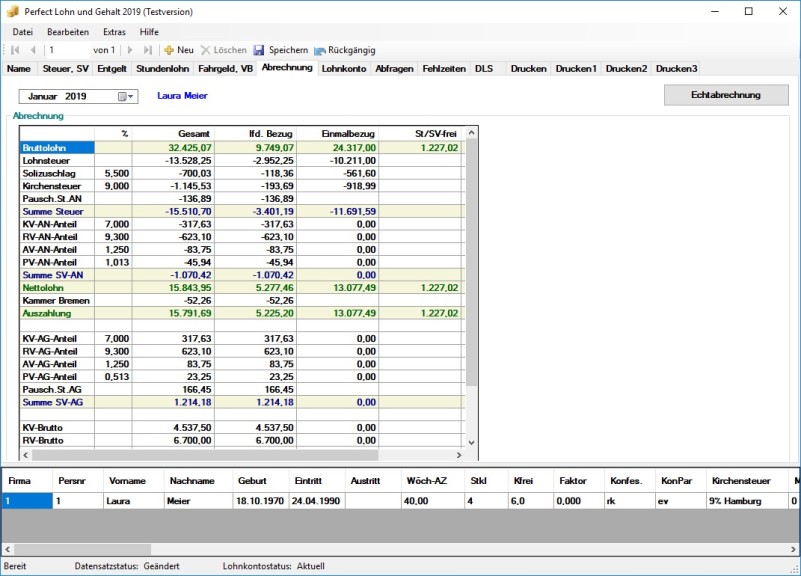Click the Abrechnung table vertical scrollbar thumb
The height and width of the screenshot is (576, 801).
click(x=472, y=263)
